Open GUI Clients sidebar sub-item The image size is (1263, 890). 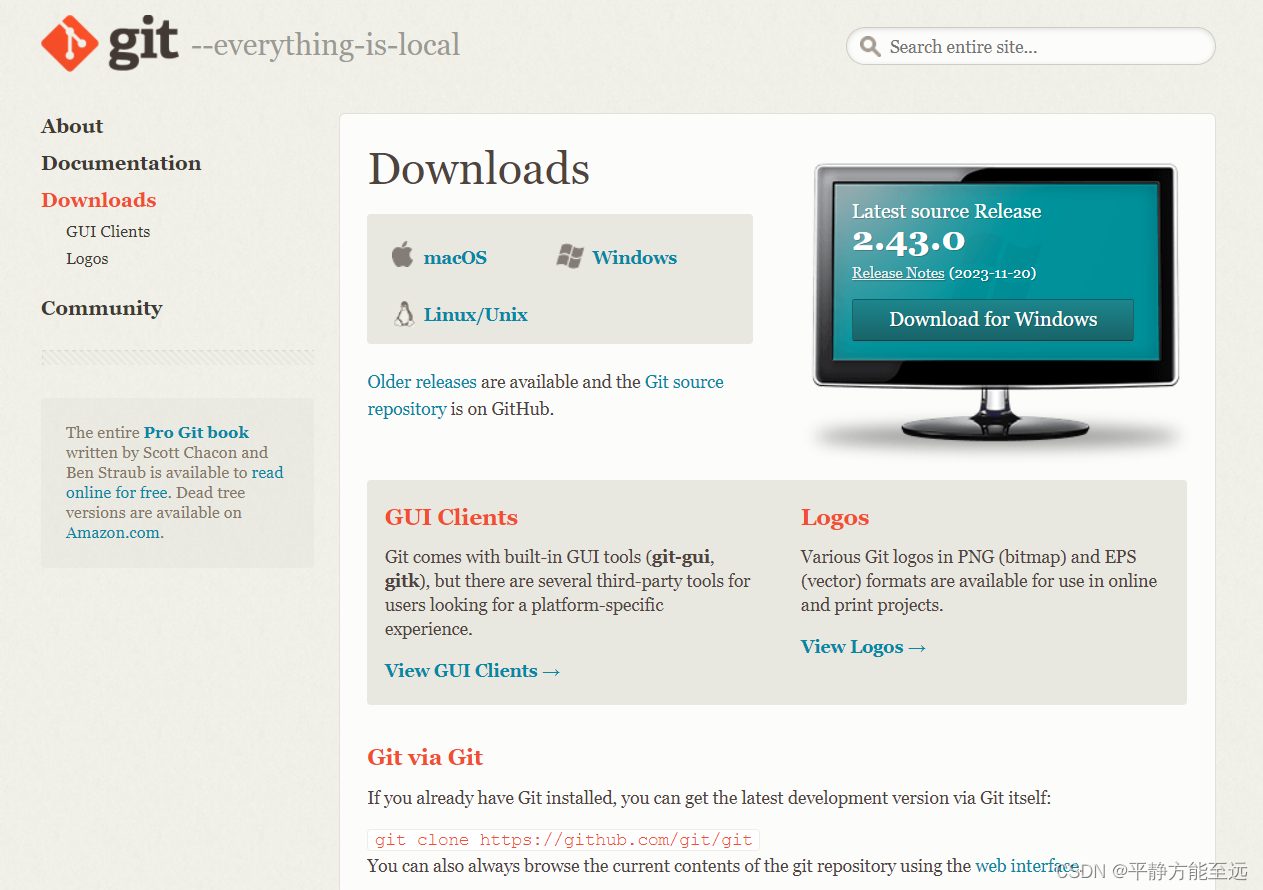click(x=108, y=231)
